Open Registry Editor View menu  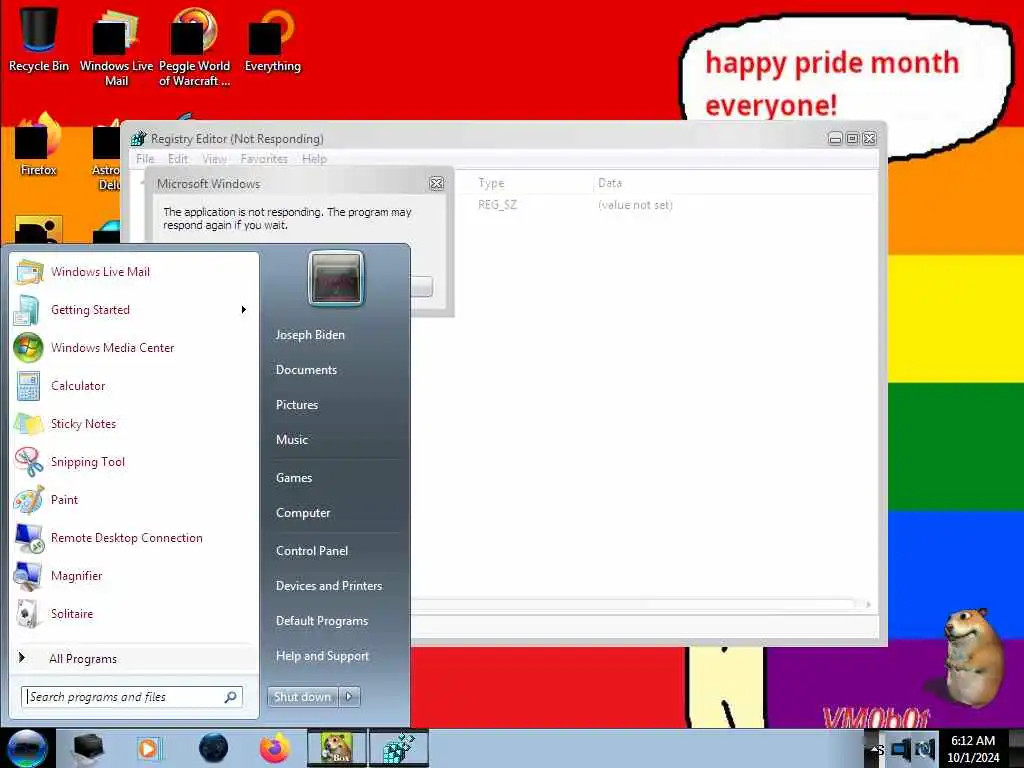[x=214, y=159]
